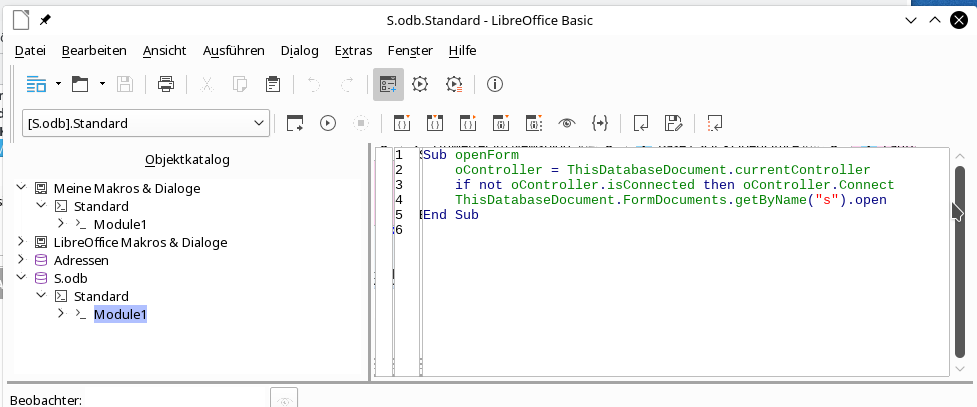This screenshot has width=977, height=407.
Task: Open the Help info icon
Action: pyautogui.click(x=493, y=84)
